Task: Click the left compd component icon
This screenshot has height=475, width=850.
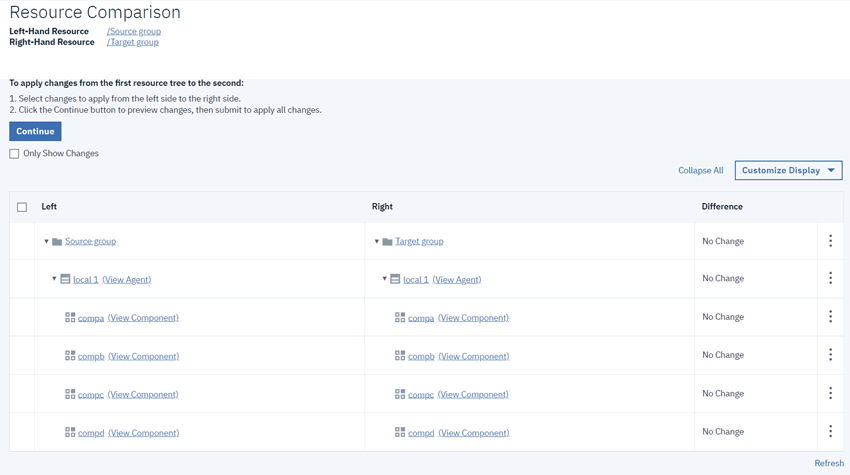Action: point(70,432)
